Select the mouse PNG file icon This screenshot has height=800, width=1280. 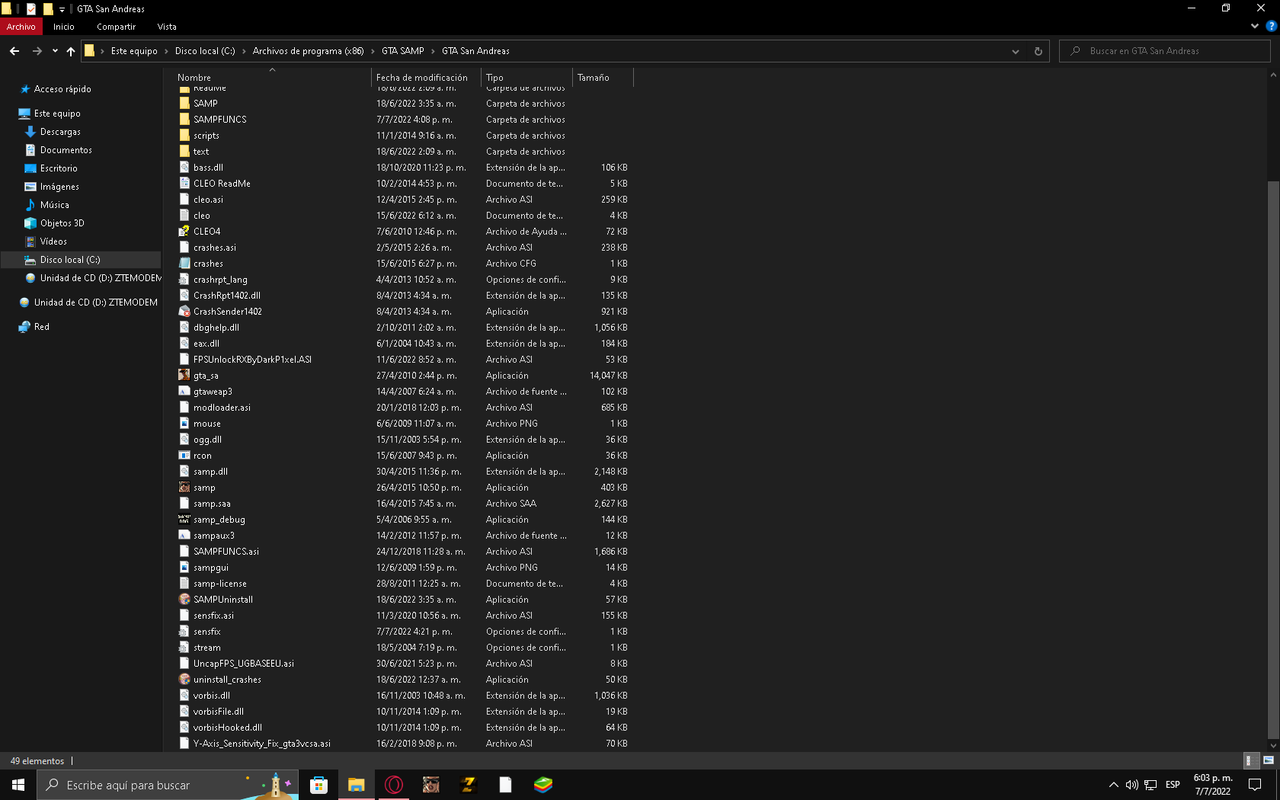[184, 423]
